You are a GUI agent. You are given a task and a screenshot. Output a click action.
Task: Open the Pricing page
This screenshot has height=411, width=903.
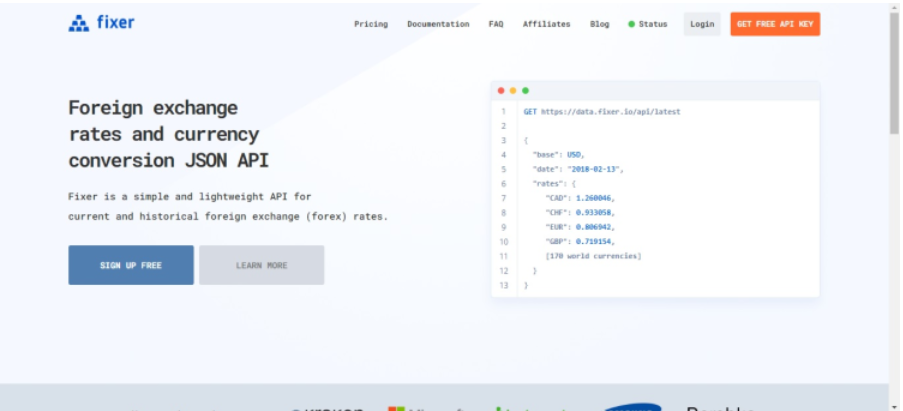[371, 24]
